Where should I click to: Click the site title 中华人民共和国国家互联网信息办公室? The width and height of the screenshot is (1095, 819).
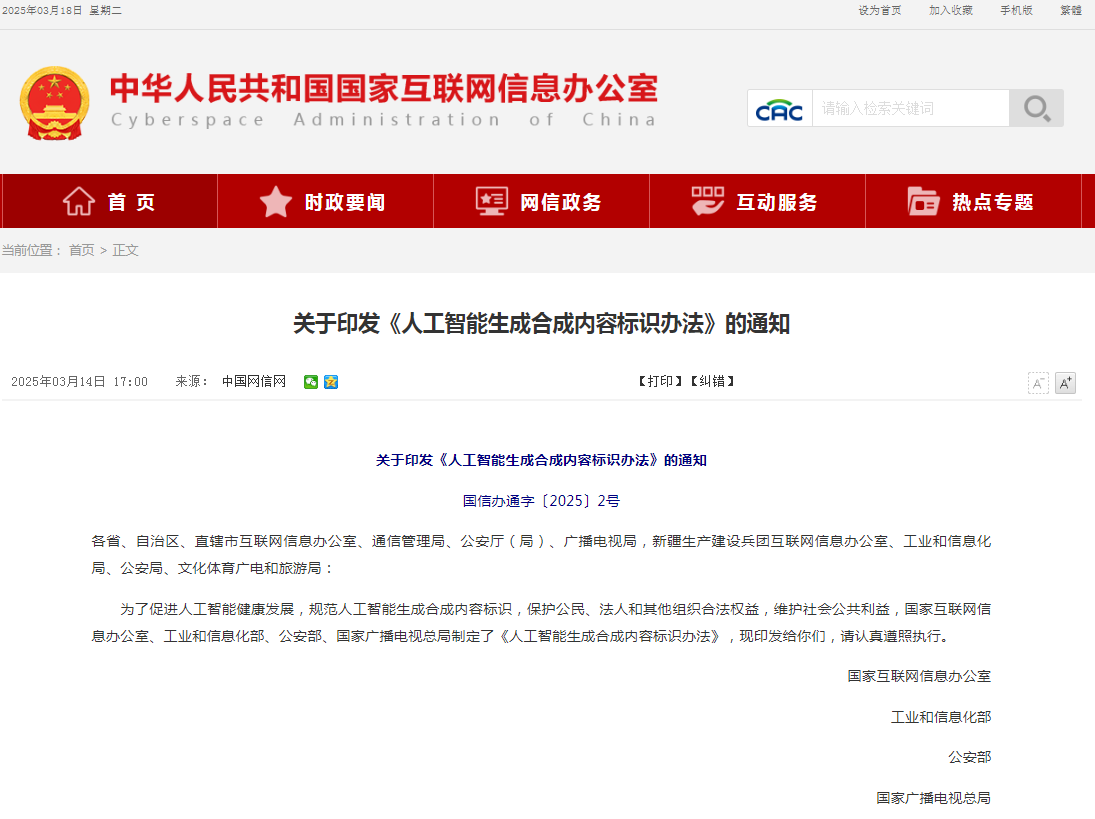coord(384,88)
